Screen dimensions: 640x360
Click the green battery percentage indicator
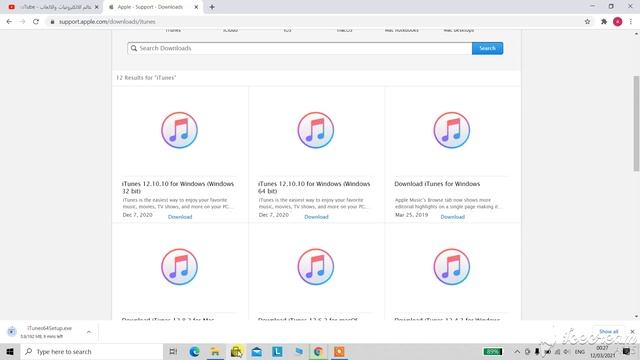tap(493, 351)
